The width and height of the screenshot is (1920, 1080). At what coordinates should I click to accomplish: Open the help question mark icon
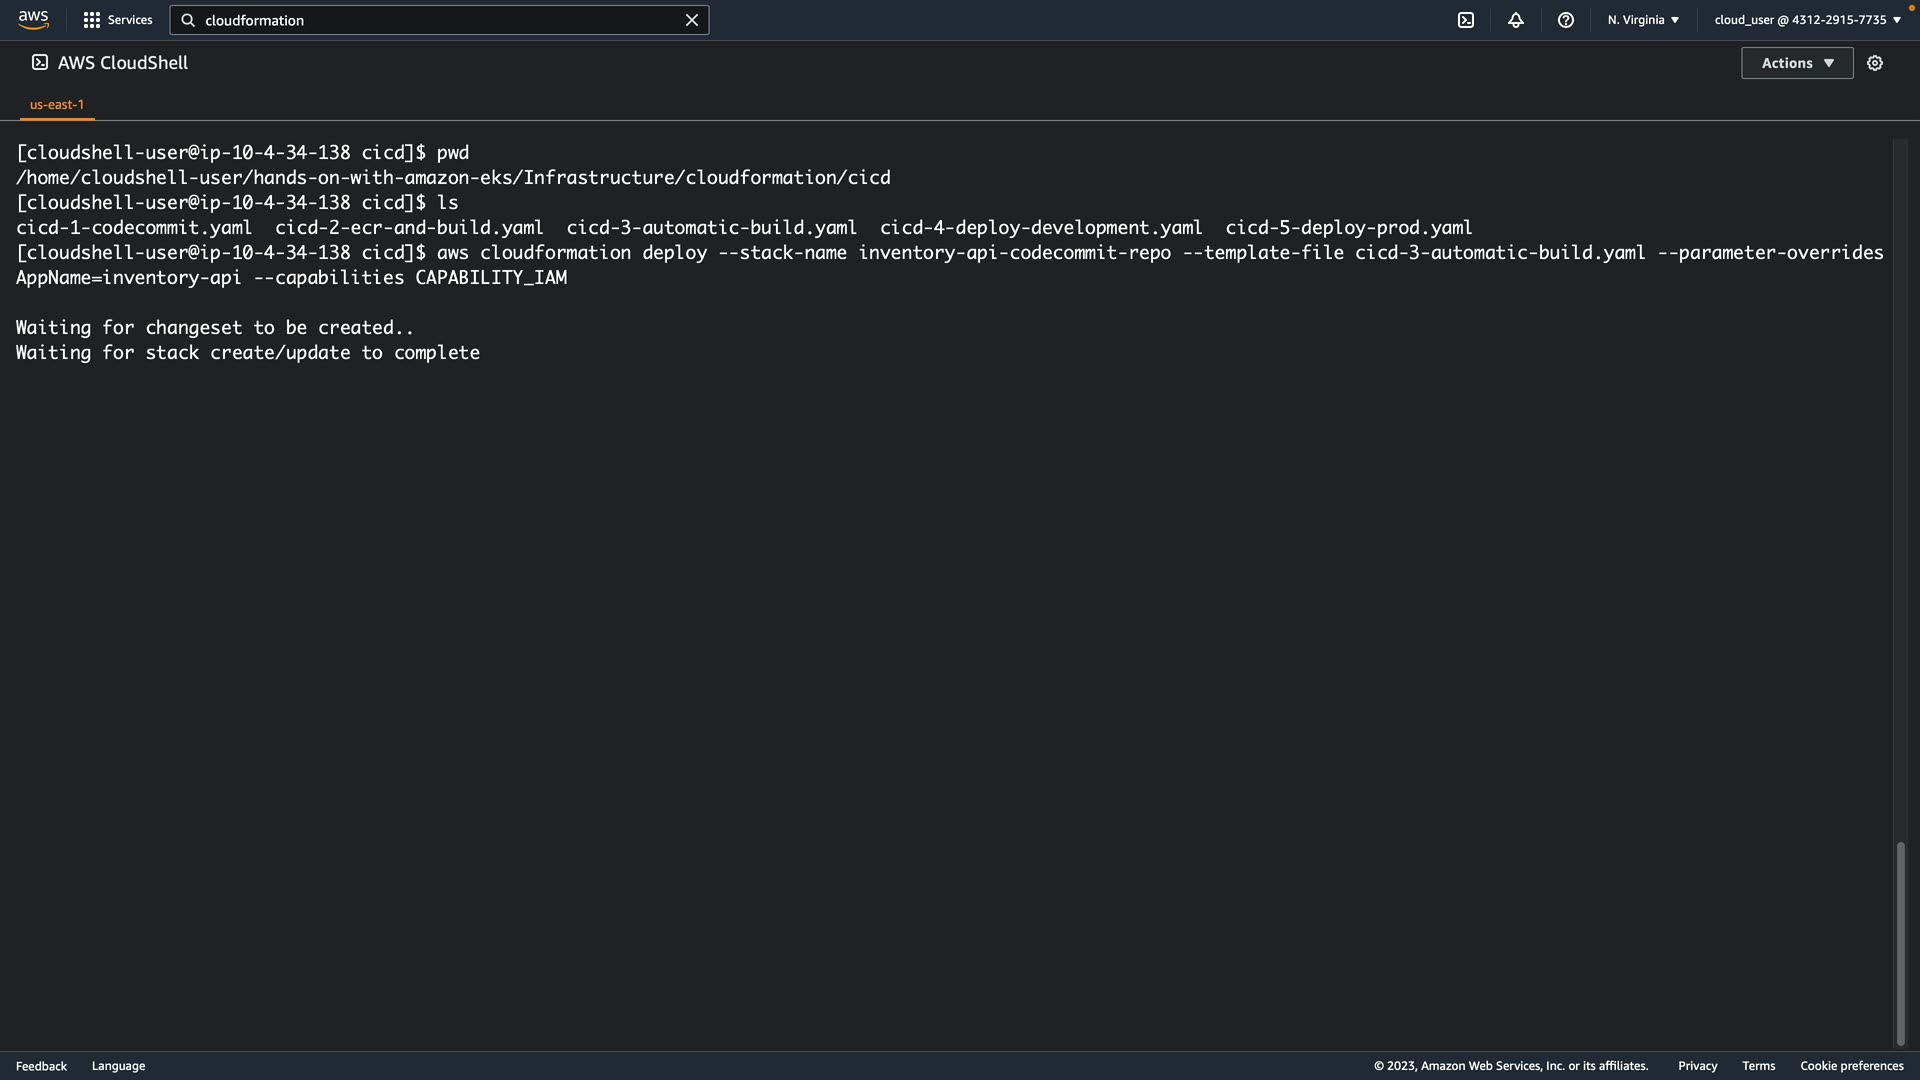pos(1566,20)
